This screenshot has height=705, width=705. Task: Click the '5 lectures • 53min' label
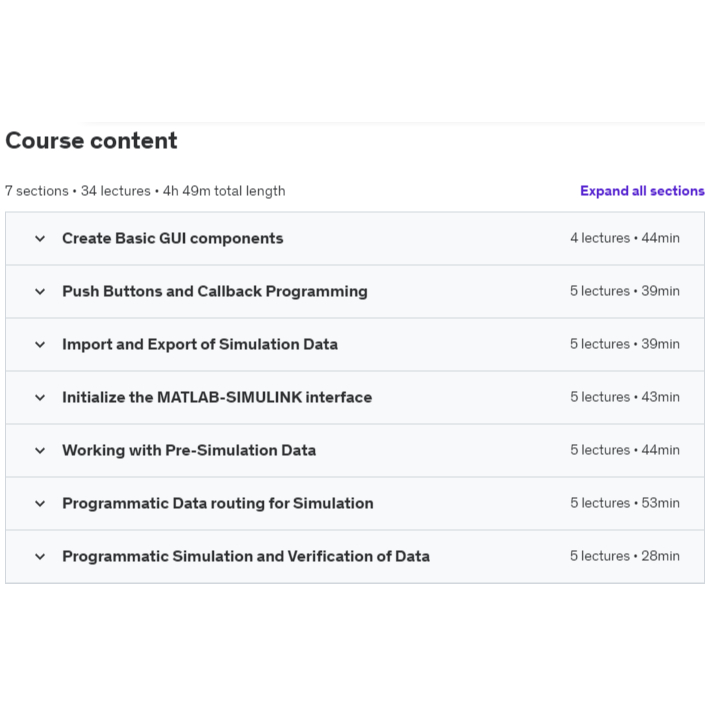[x=624, y=504]
